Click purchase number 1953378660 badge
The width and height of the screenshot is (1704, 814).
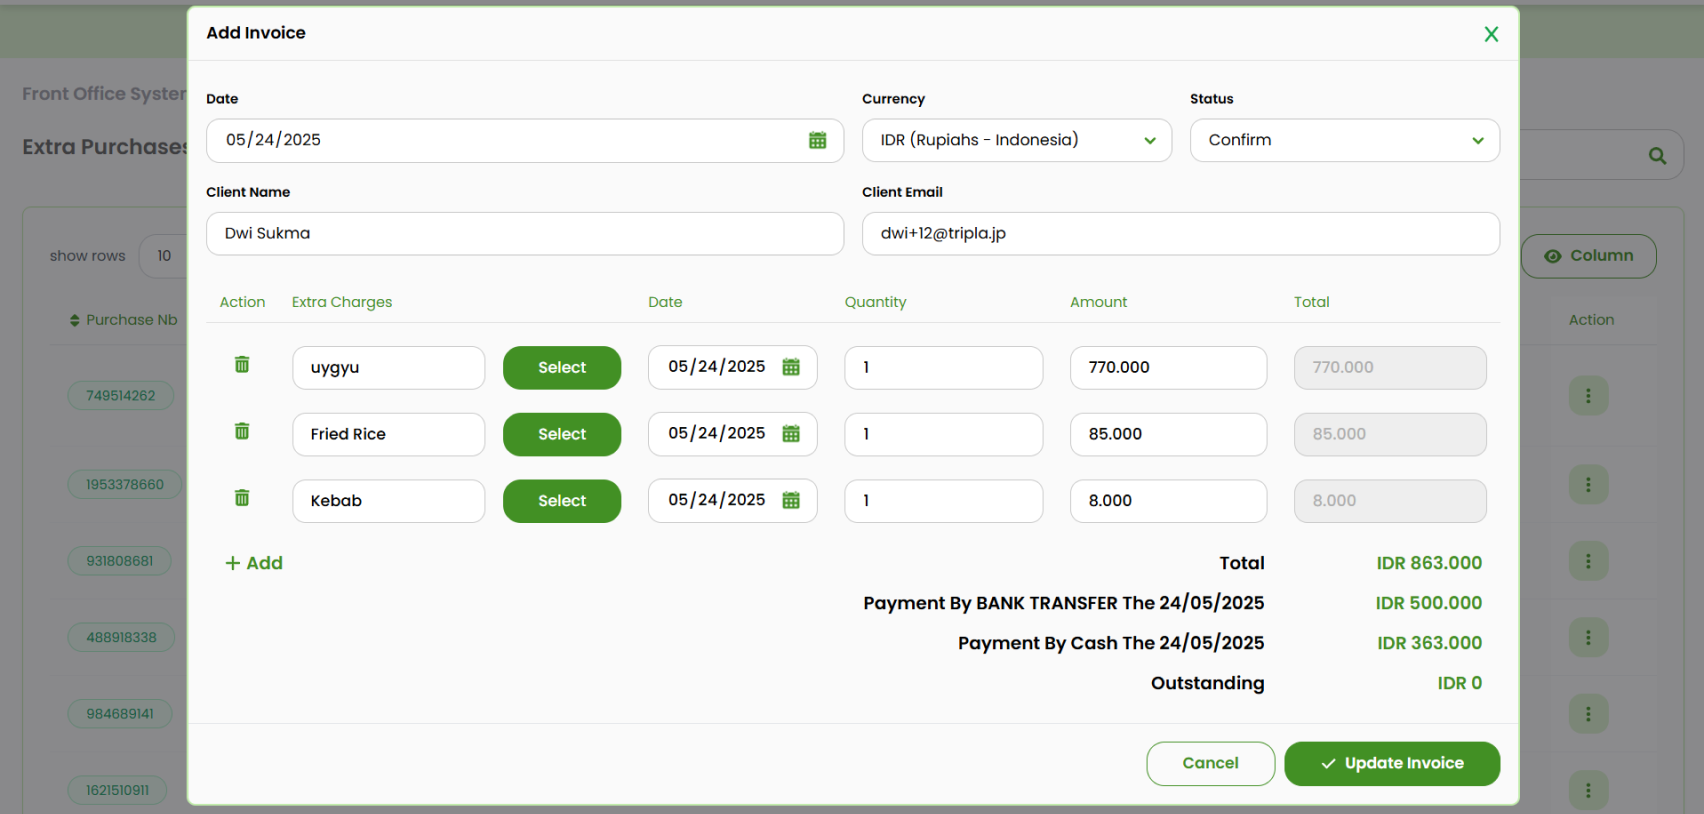pos(125,485)
